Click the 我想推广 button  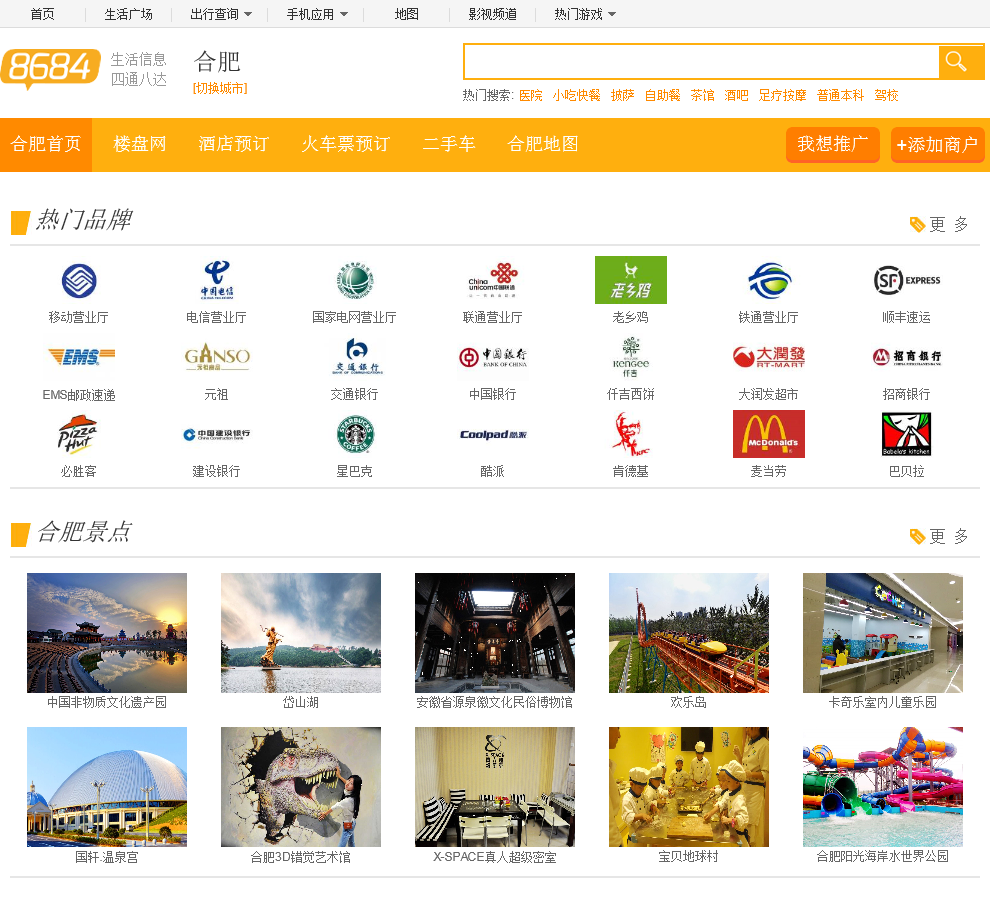(833, 145)
